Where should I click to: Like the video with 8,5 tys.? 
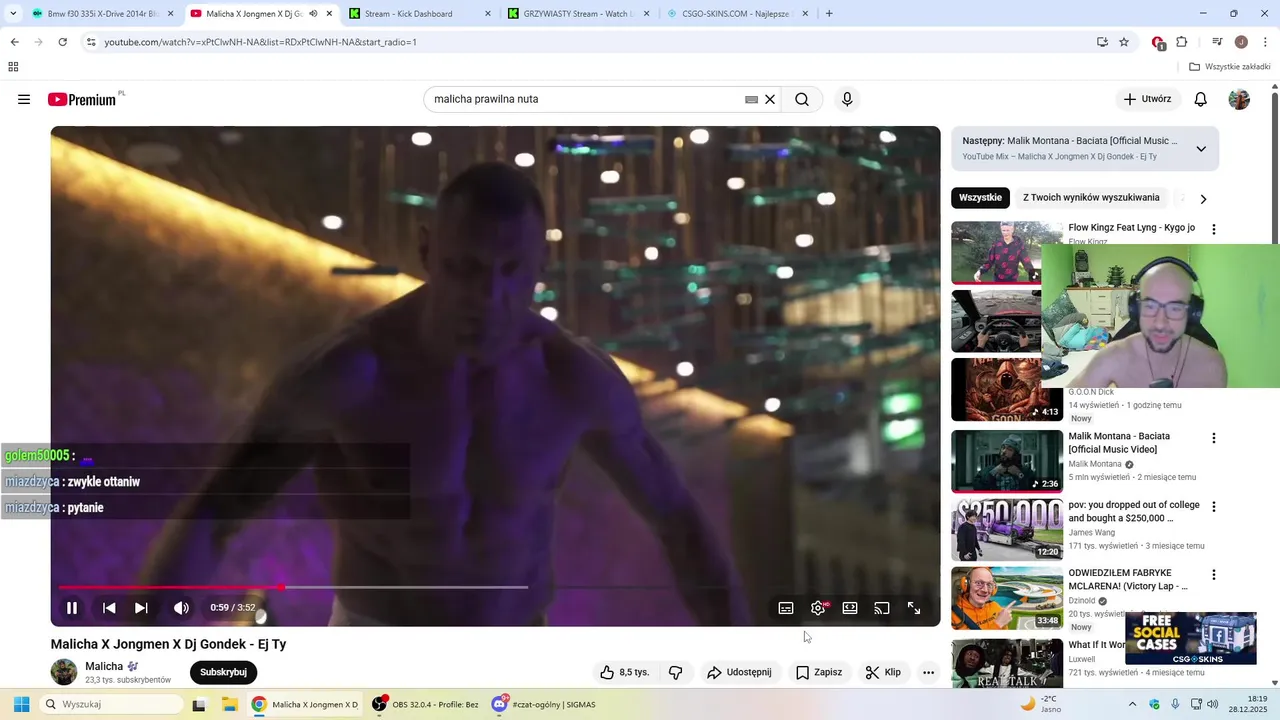[624, 672]
